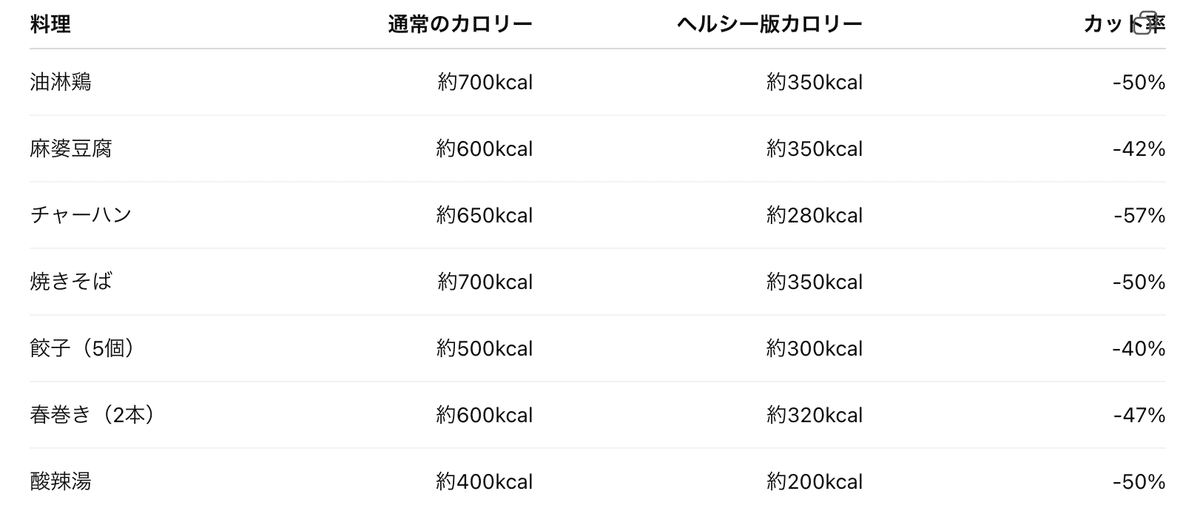Click the 通常のカロリー column header

[460, 25]
